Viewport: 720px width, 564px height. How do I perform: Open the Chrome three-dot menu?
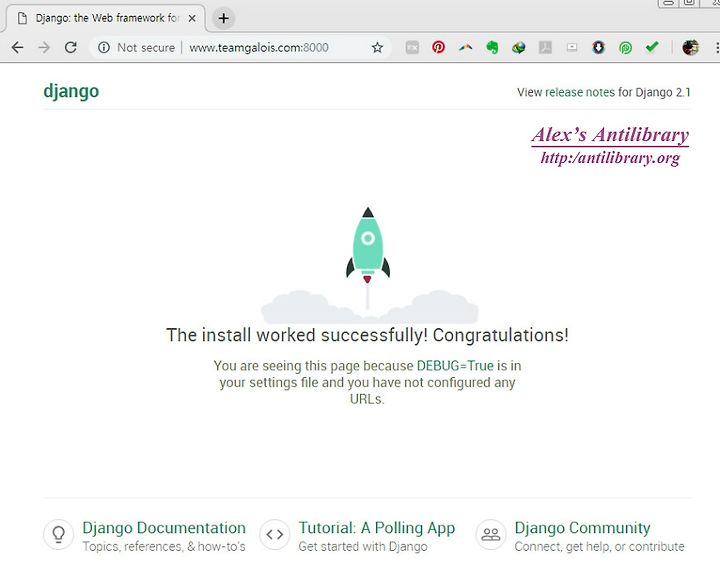tap(717, 47)
